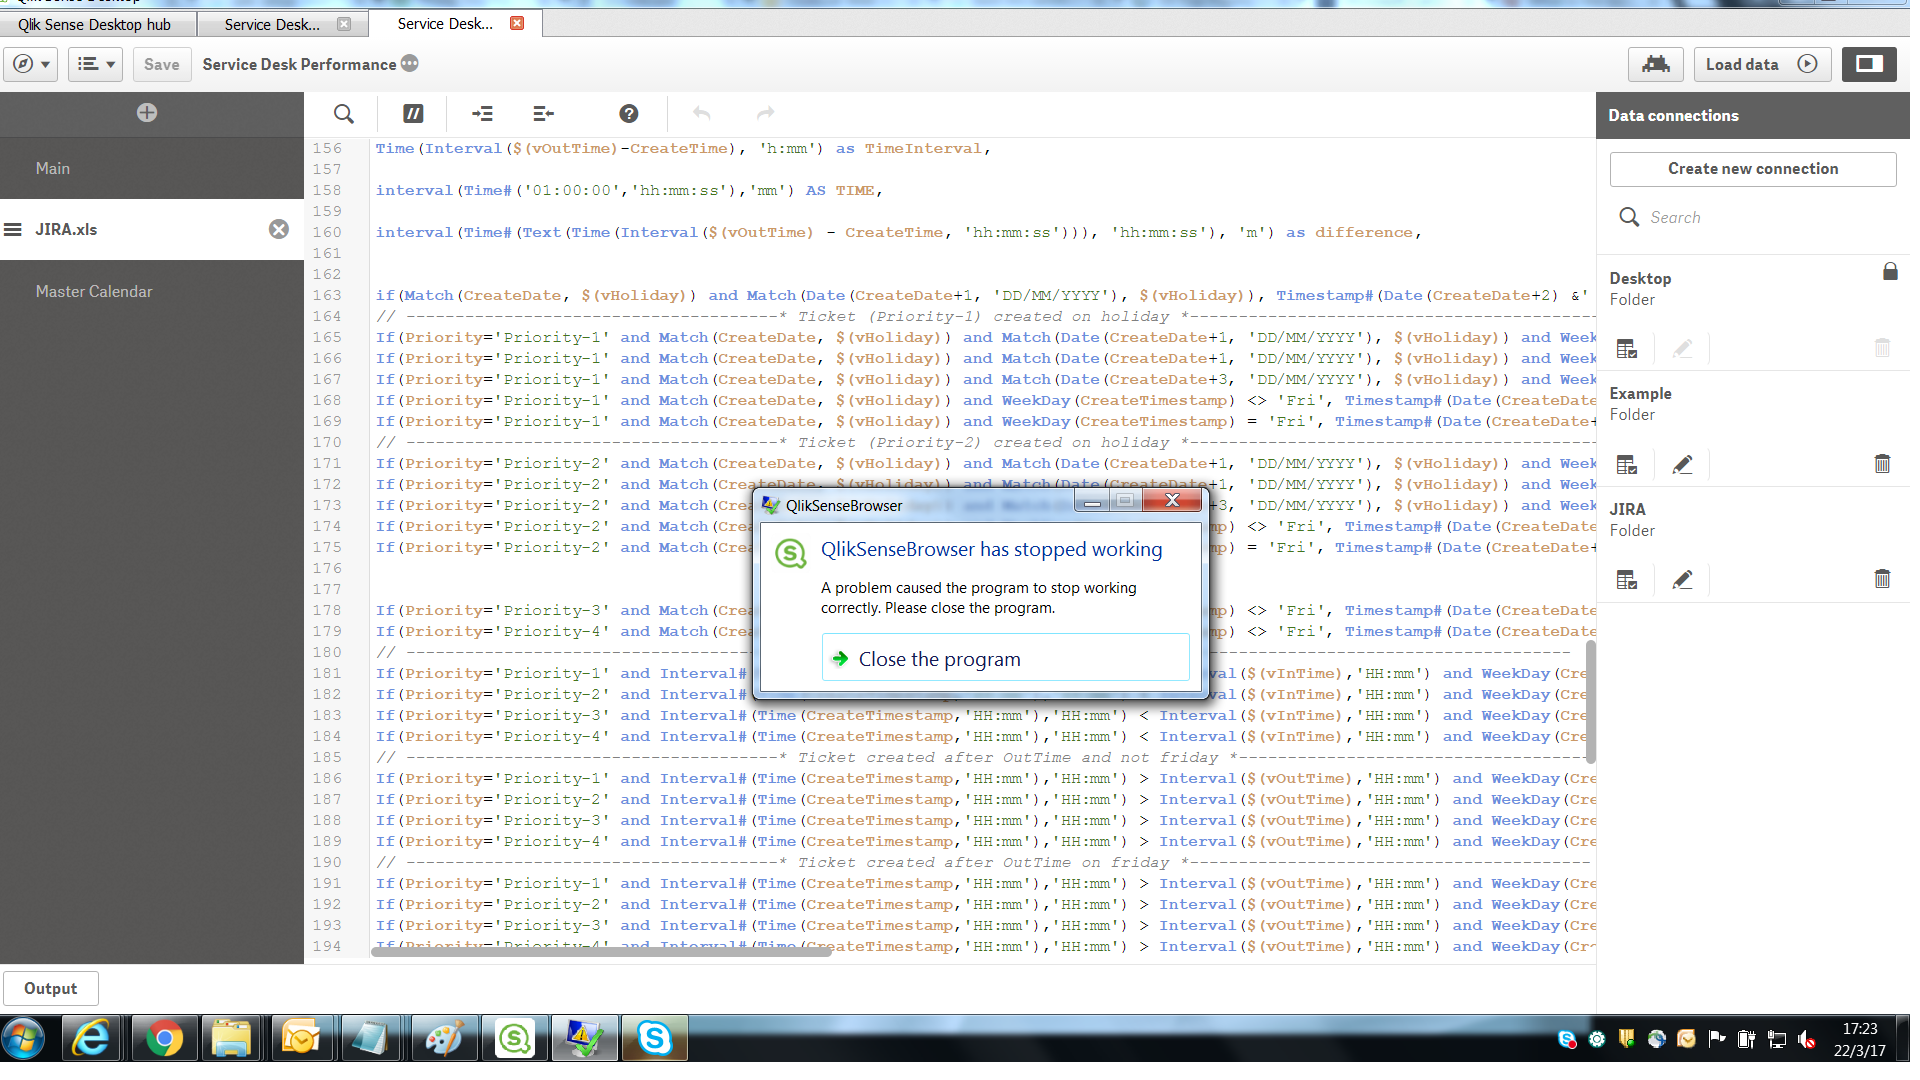Screen dimensions: 1920x1080
Task: Open the sections list dropdown
Action: [x=95, y=64]
